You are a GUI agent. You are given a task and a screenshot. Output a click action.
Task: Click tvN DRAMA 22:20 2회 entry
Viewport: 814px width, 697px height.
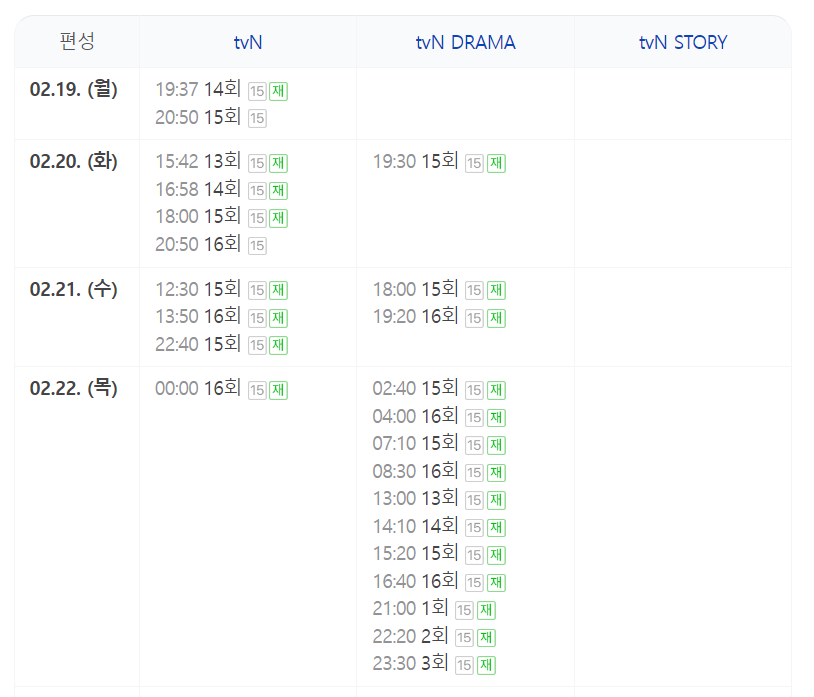[x=434, y=636]
